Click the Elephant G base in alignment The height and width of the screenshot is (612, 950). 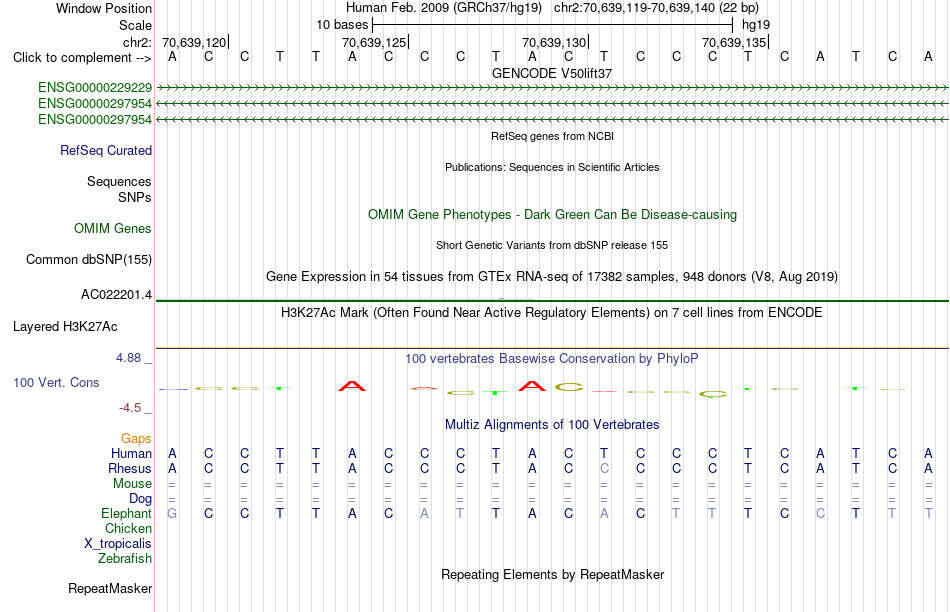tap(172, 513)
